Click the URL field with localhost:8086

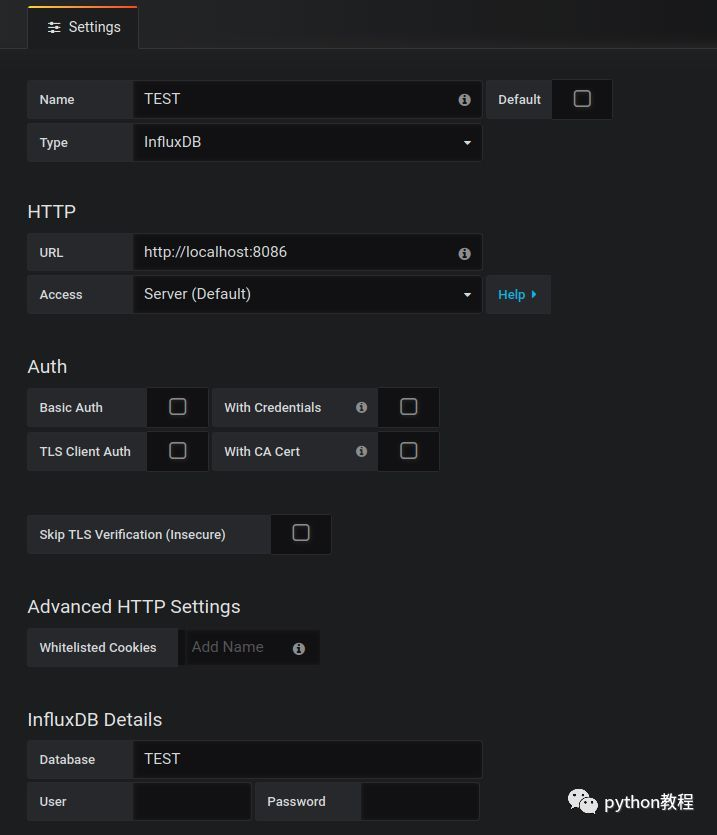[307, 252]
